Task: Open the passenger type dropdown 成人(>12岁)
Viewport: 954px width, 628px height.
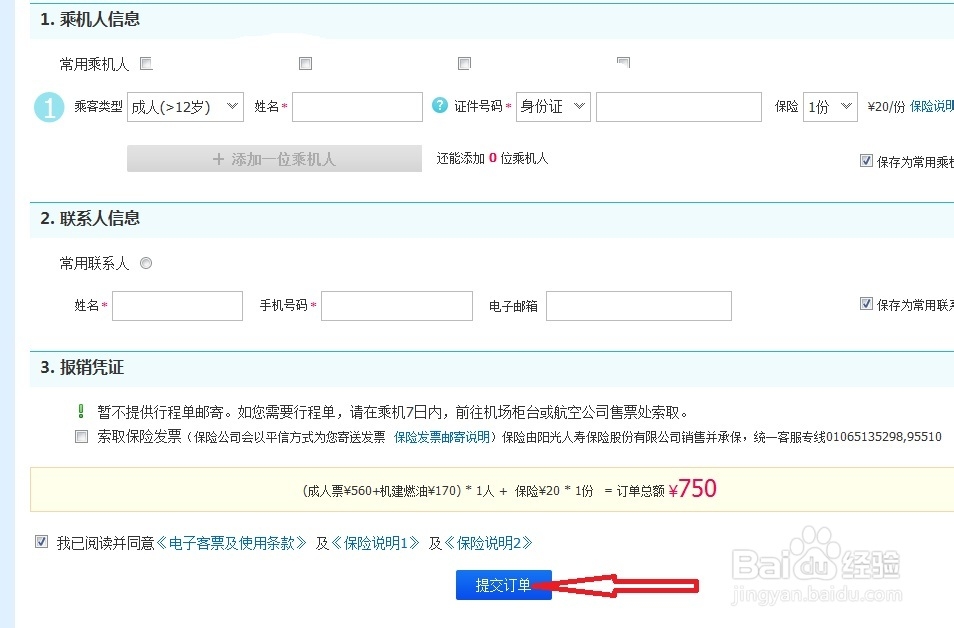Action: pyautogui.click(x=185, y=106)
